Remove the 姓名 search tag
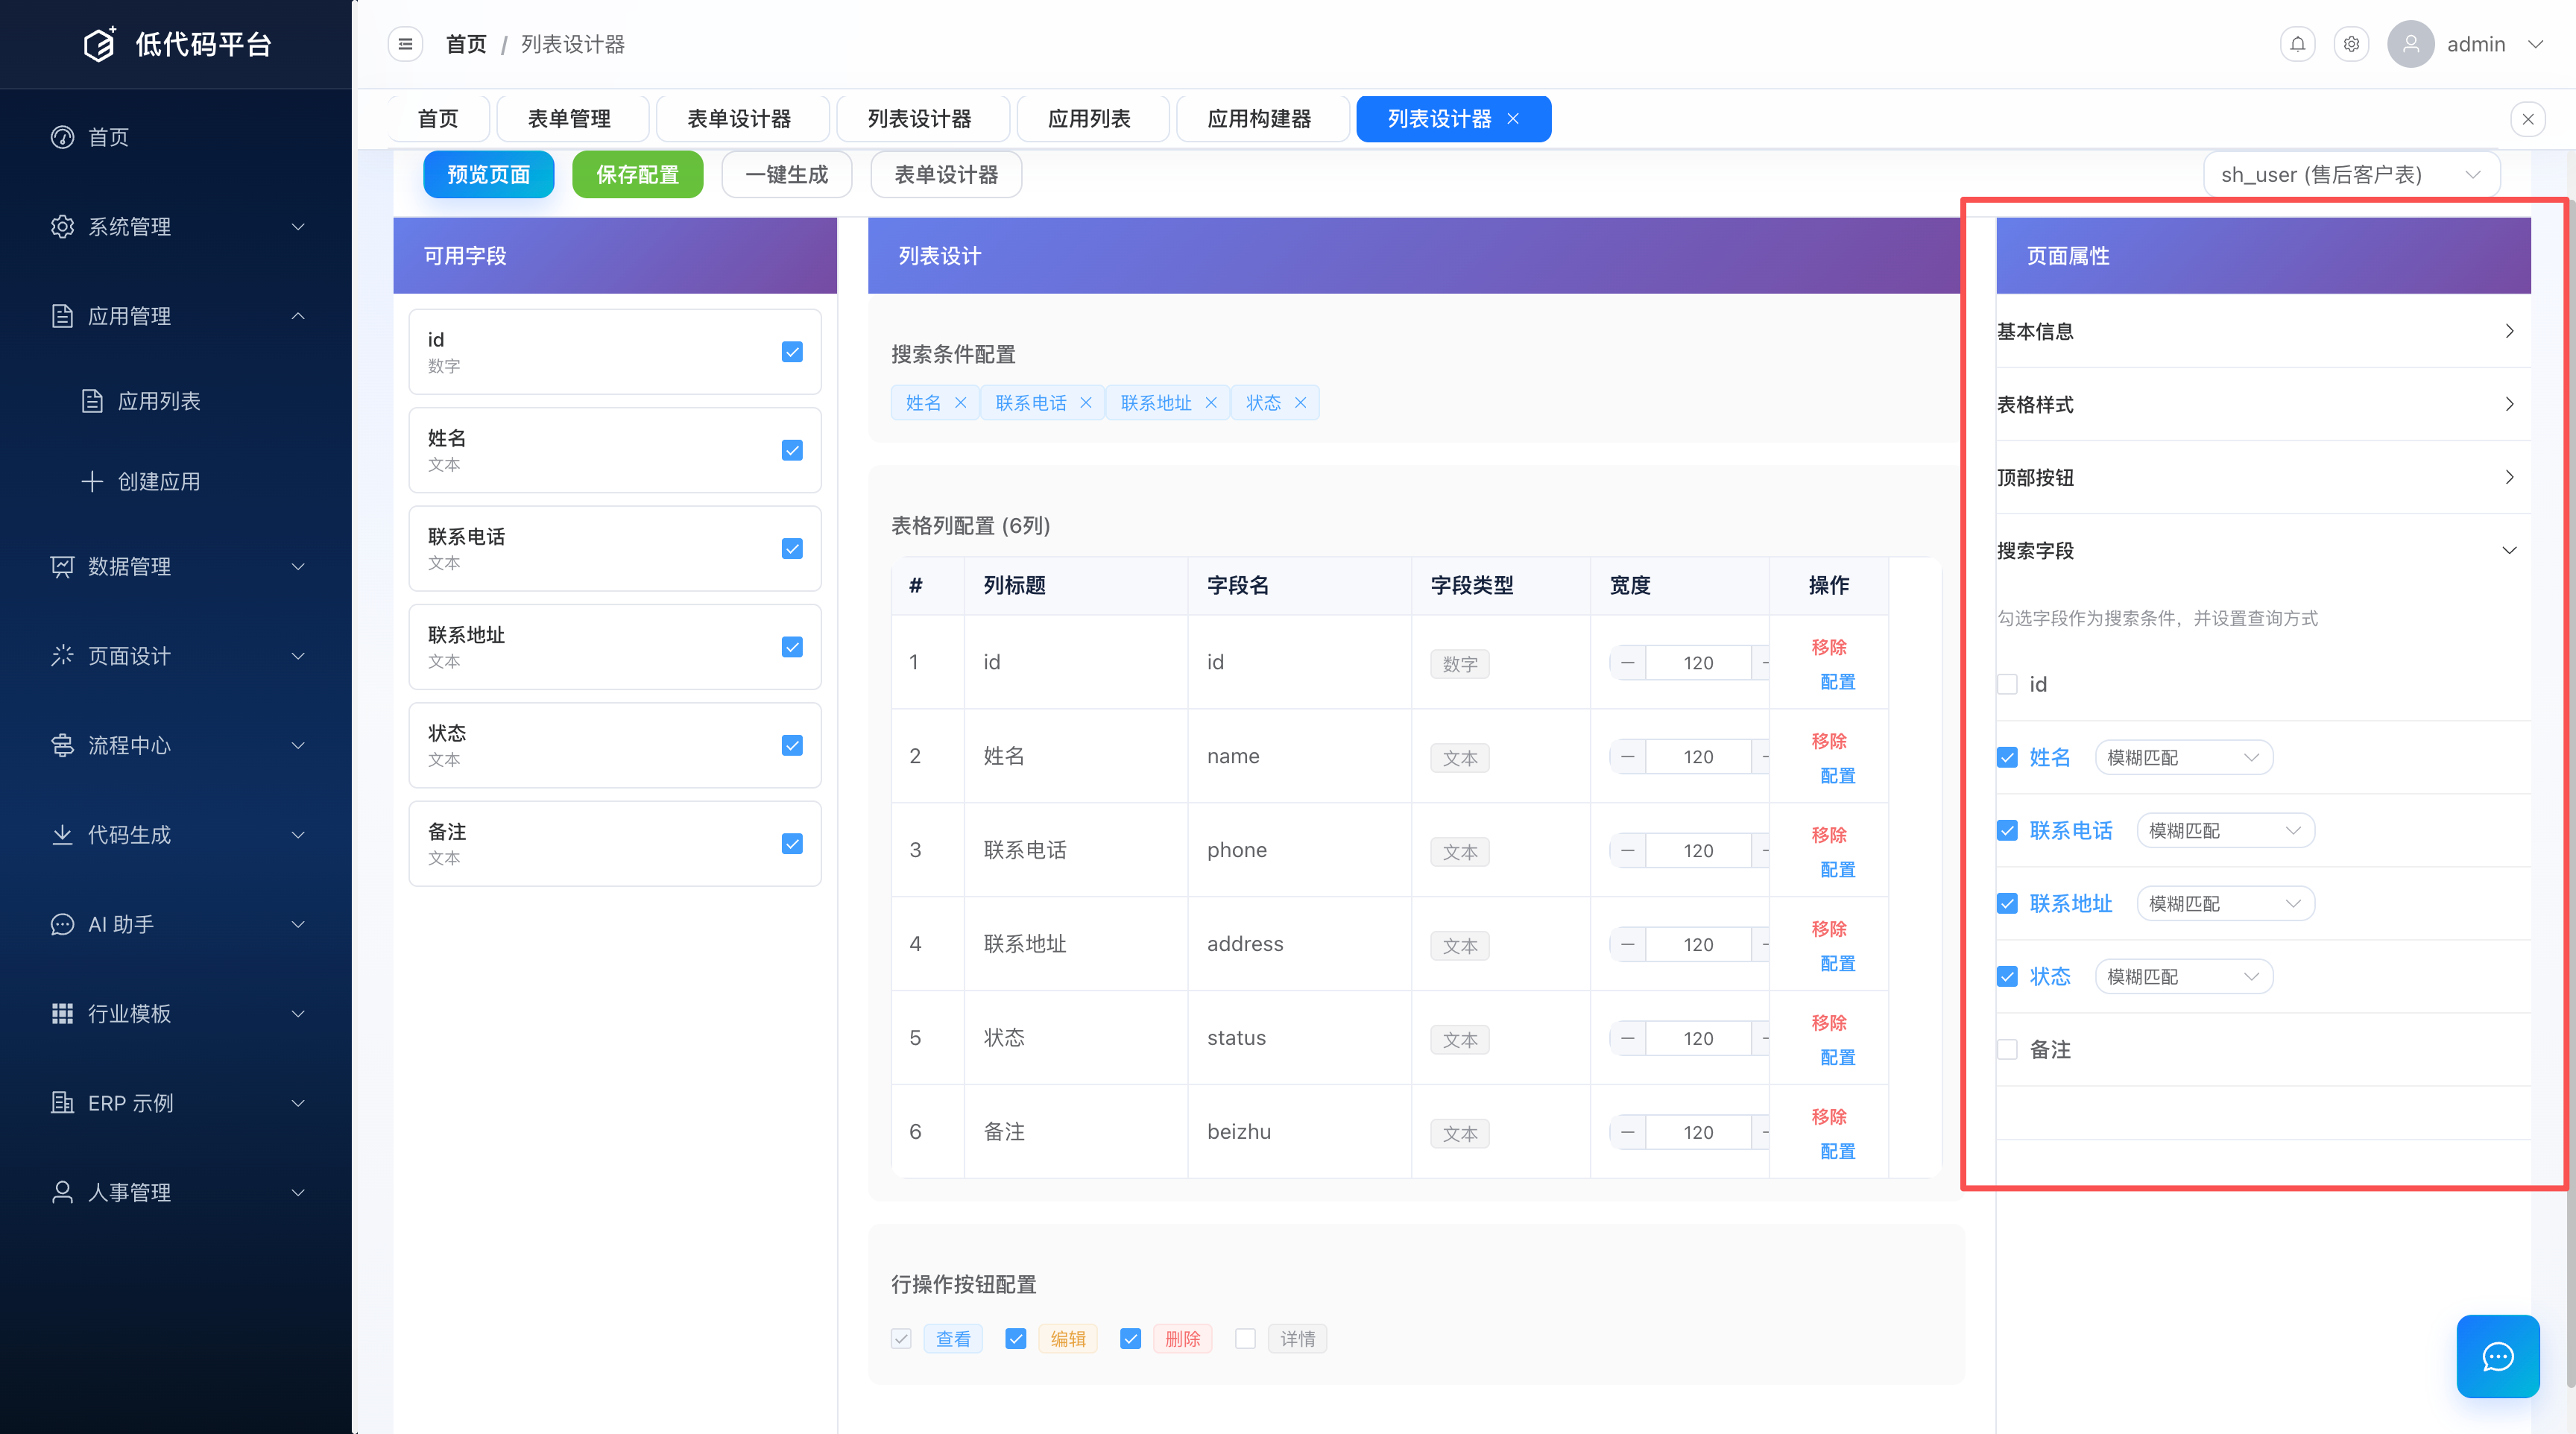Screen dimensions: 2576x1434 (960, 402)
